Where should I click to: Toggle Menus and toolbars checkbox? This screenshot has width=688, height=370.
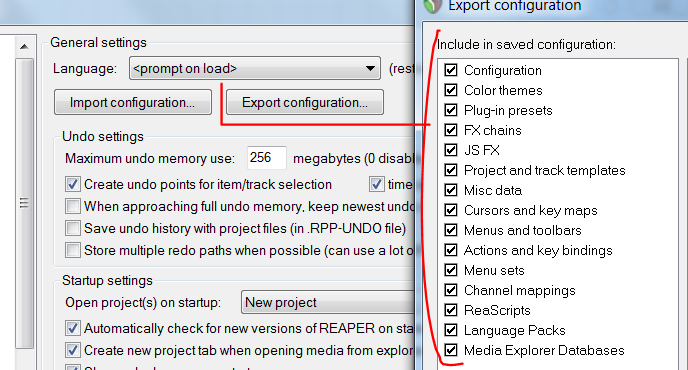tap(451, 230)
